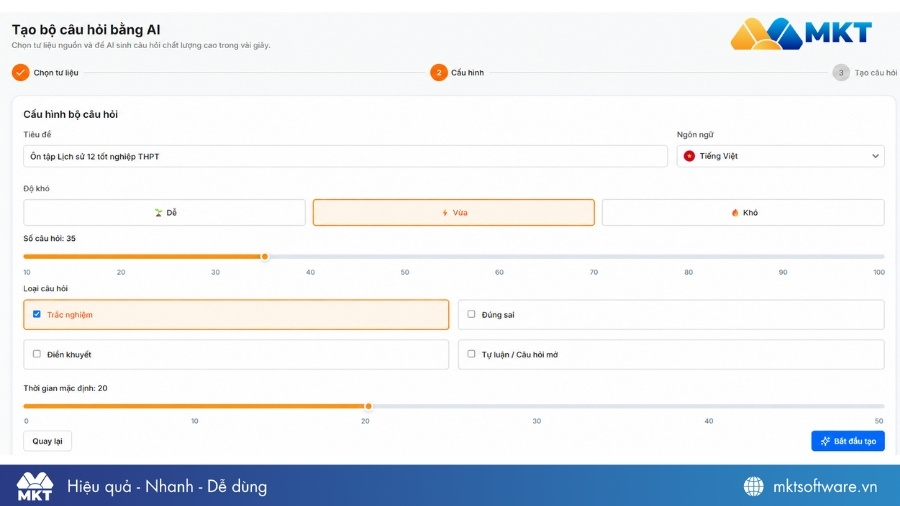Click the 100 tick label on question slider

(x=879, y=273)
